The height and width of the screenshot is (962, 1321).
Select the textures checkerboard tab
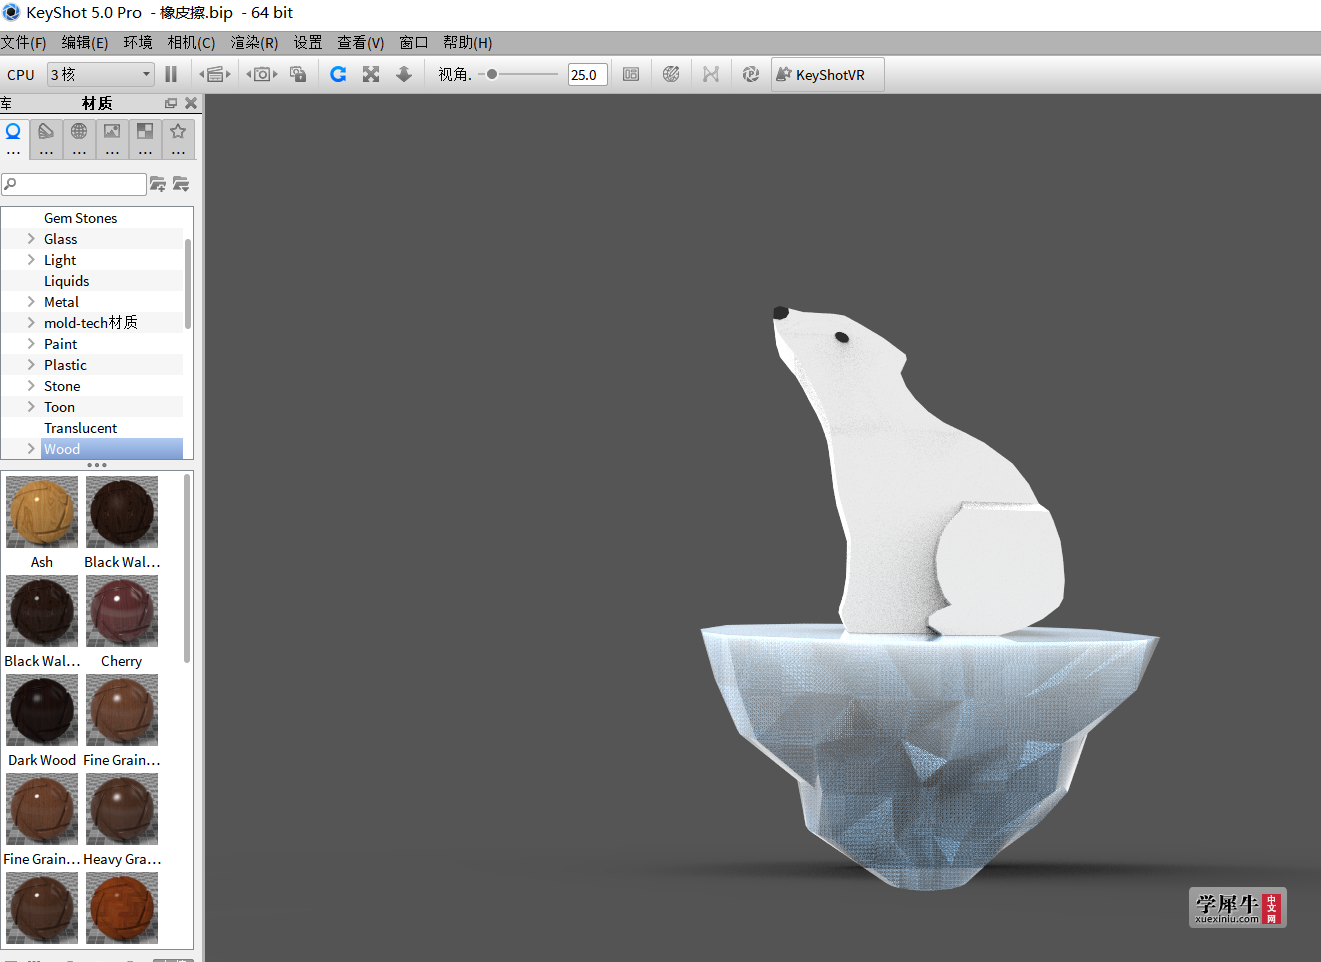pos(145,138)
